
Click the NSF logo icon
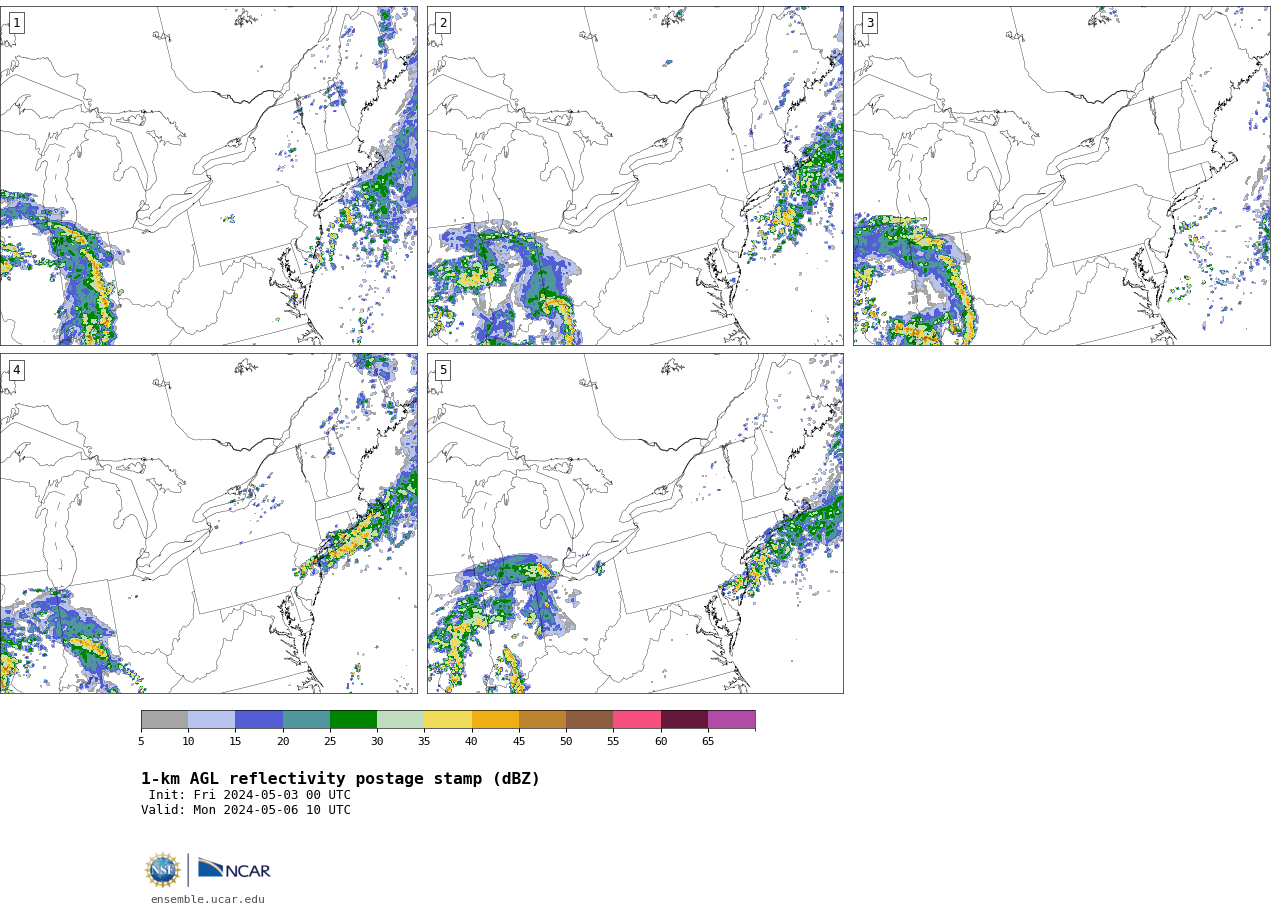[163, 870]
